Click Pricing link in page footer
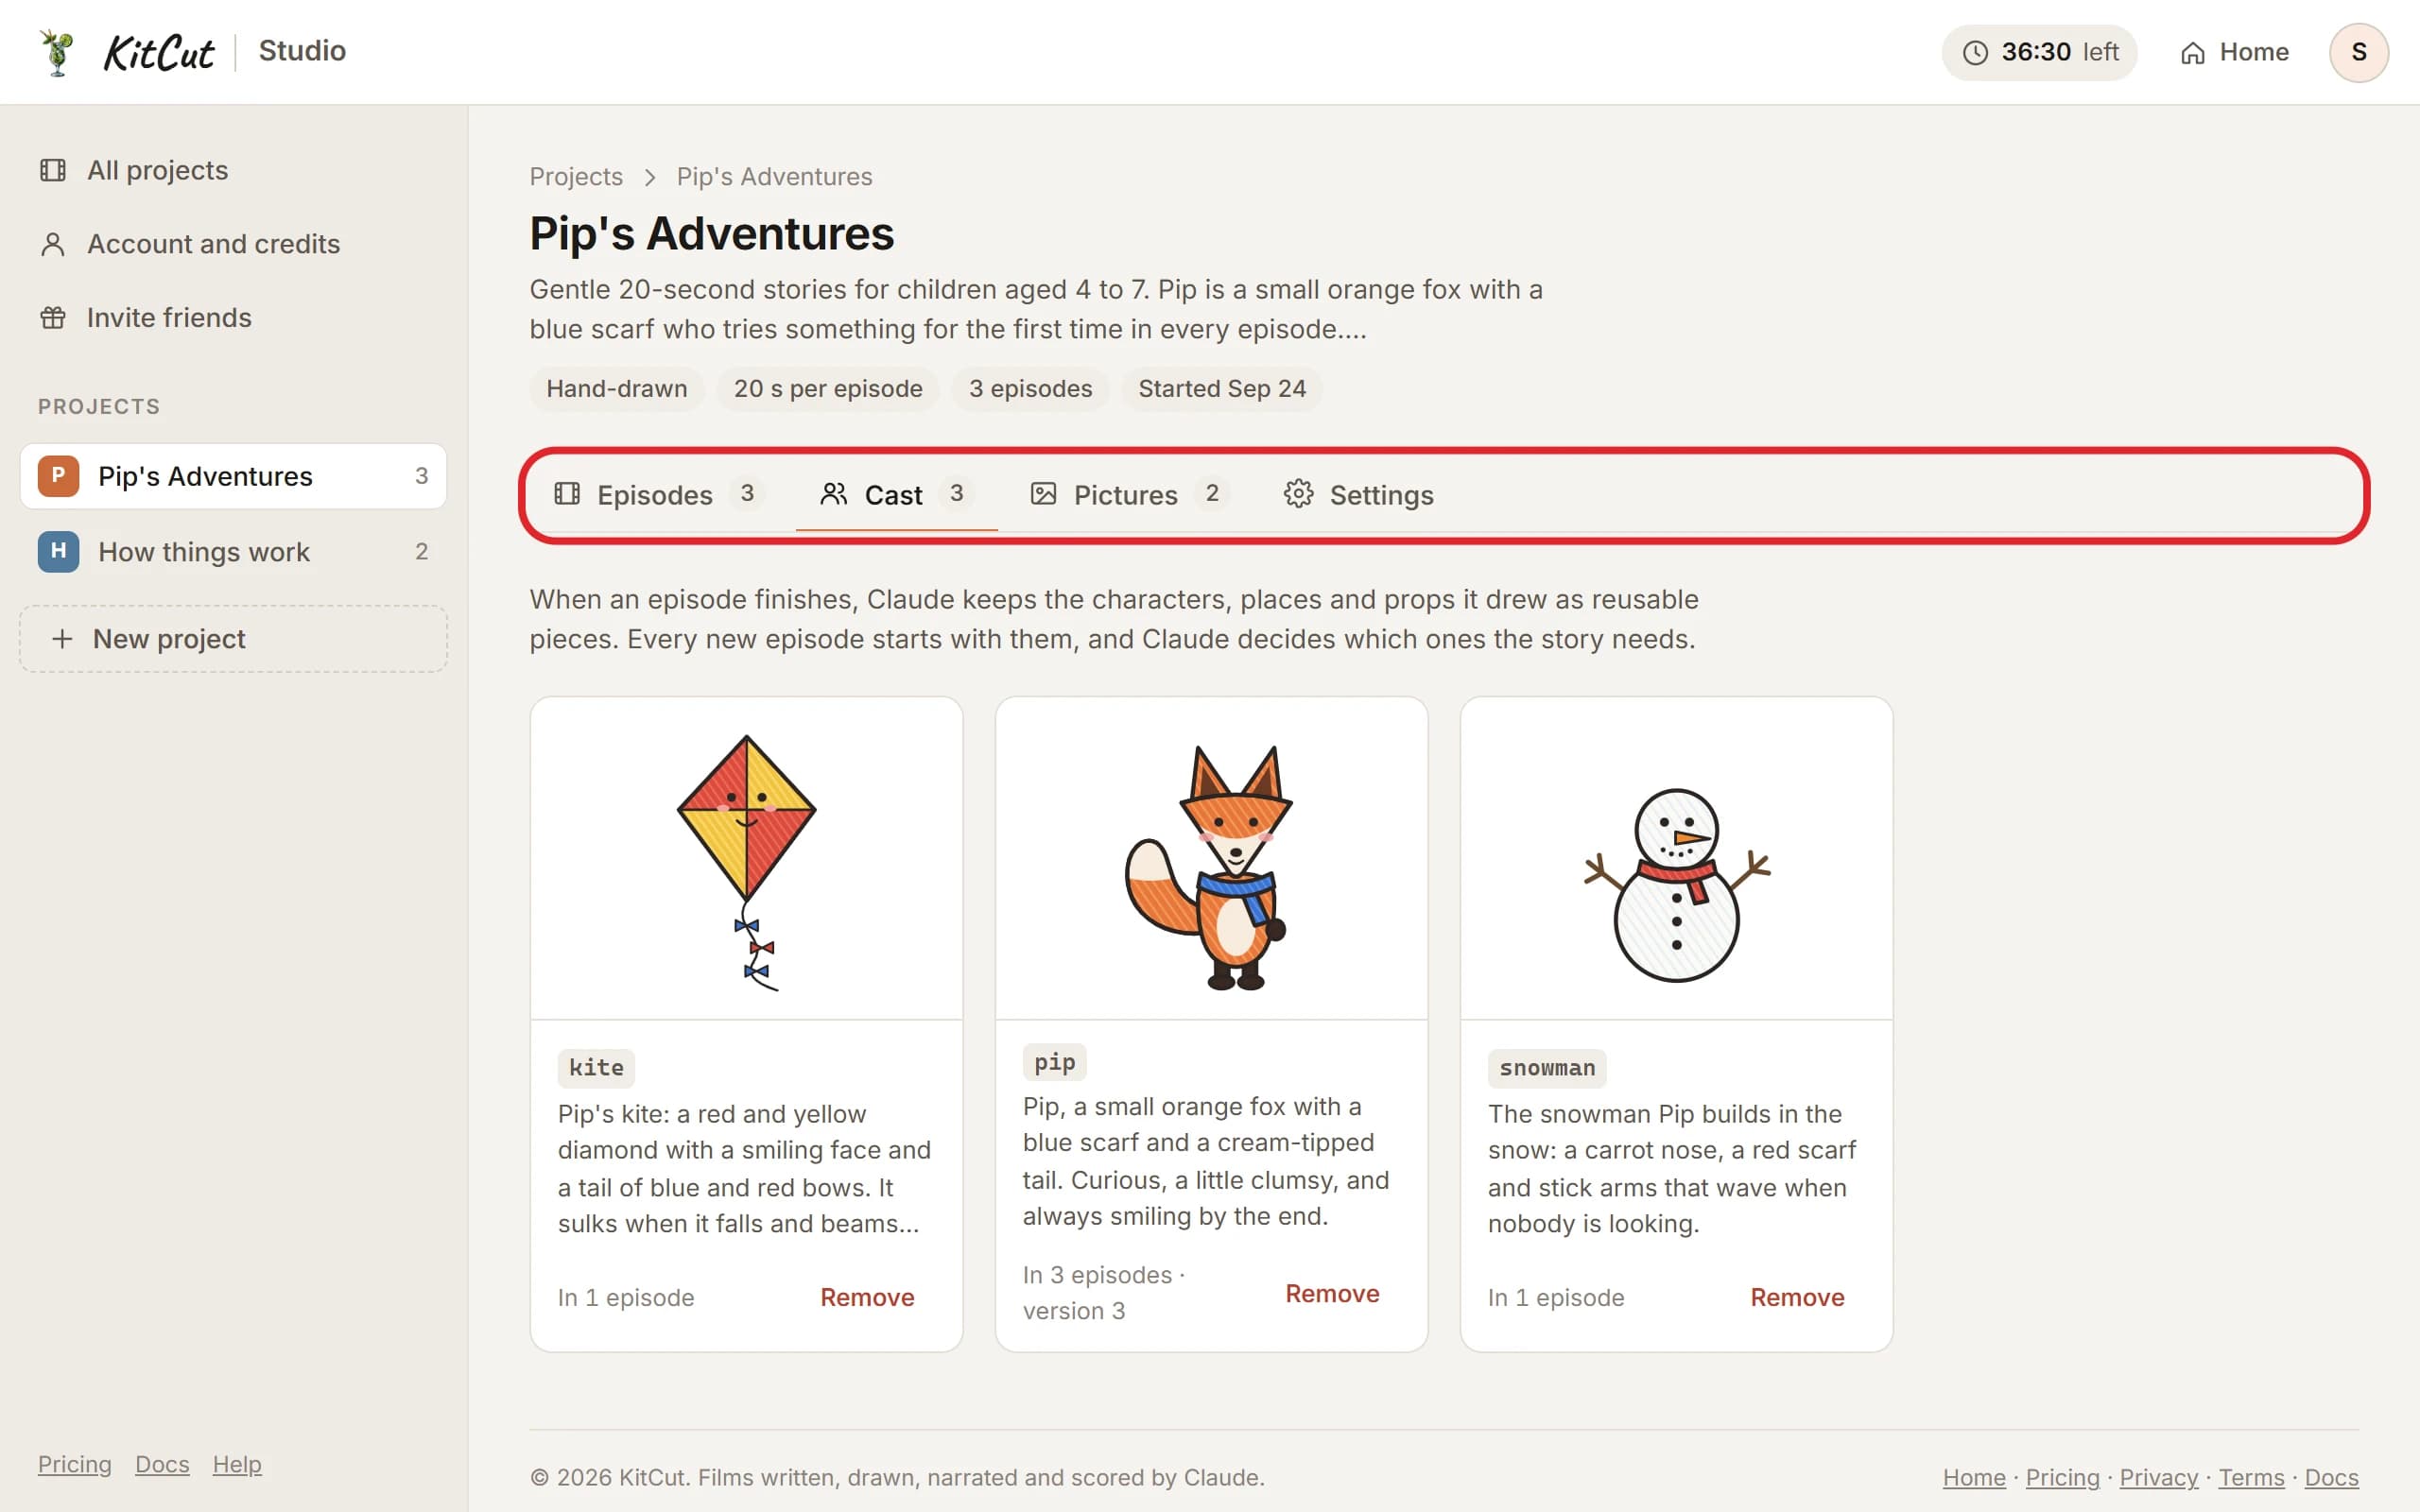 pos(2062,1477)
